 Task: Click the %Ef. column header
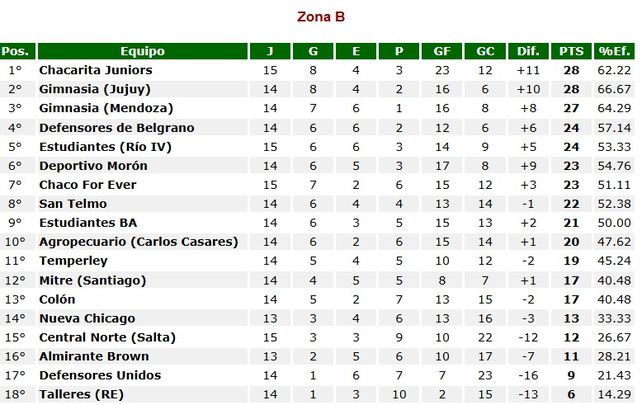pyautogui.click(x=611, y=51)
